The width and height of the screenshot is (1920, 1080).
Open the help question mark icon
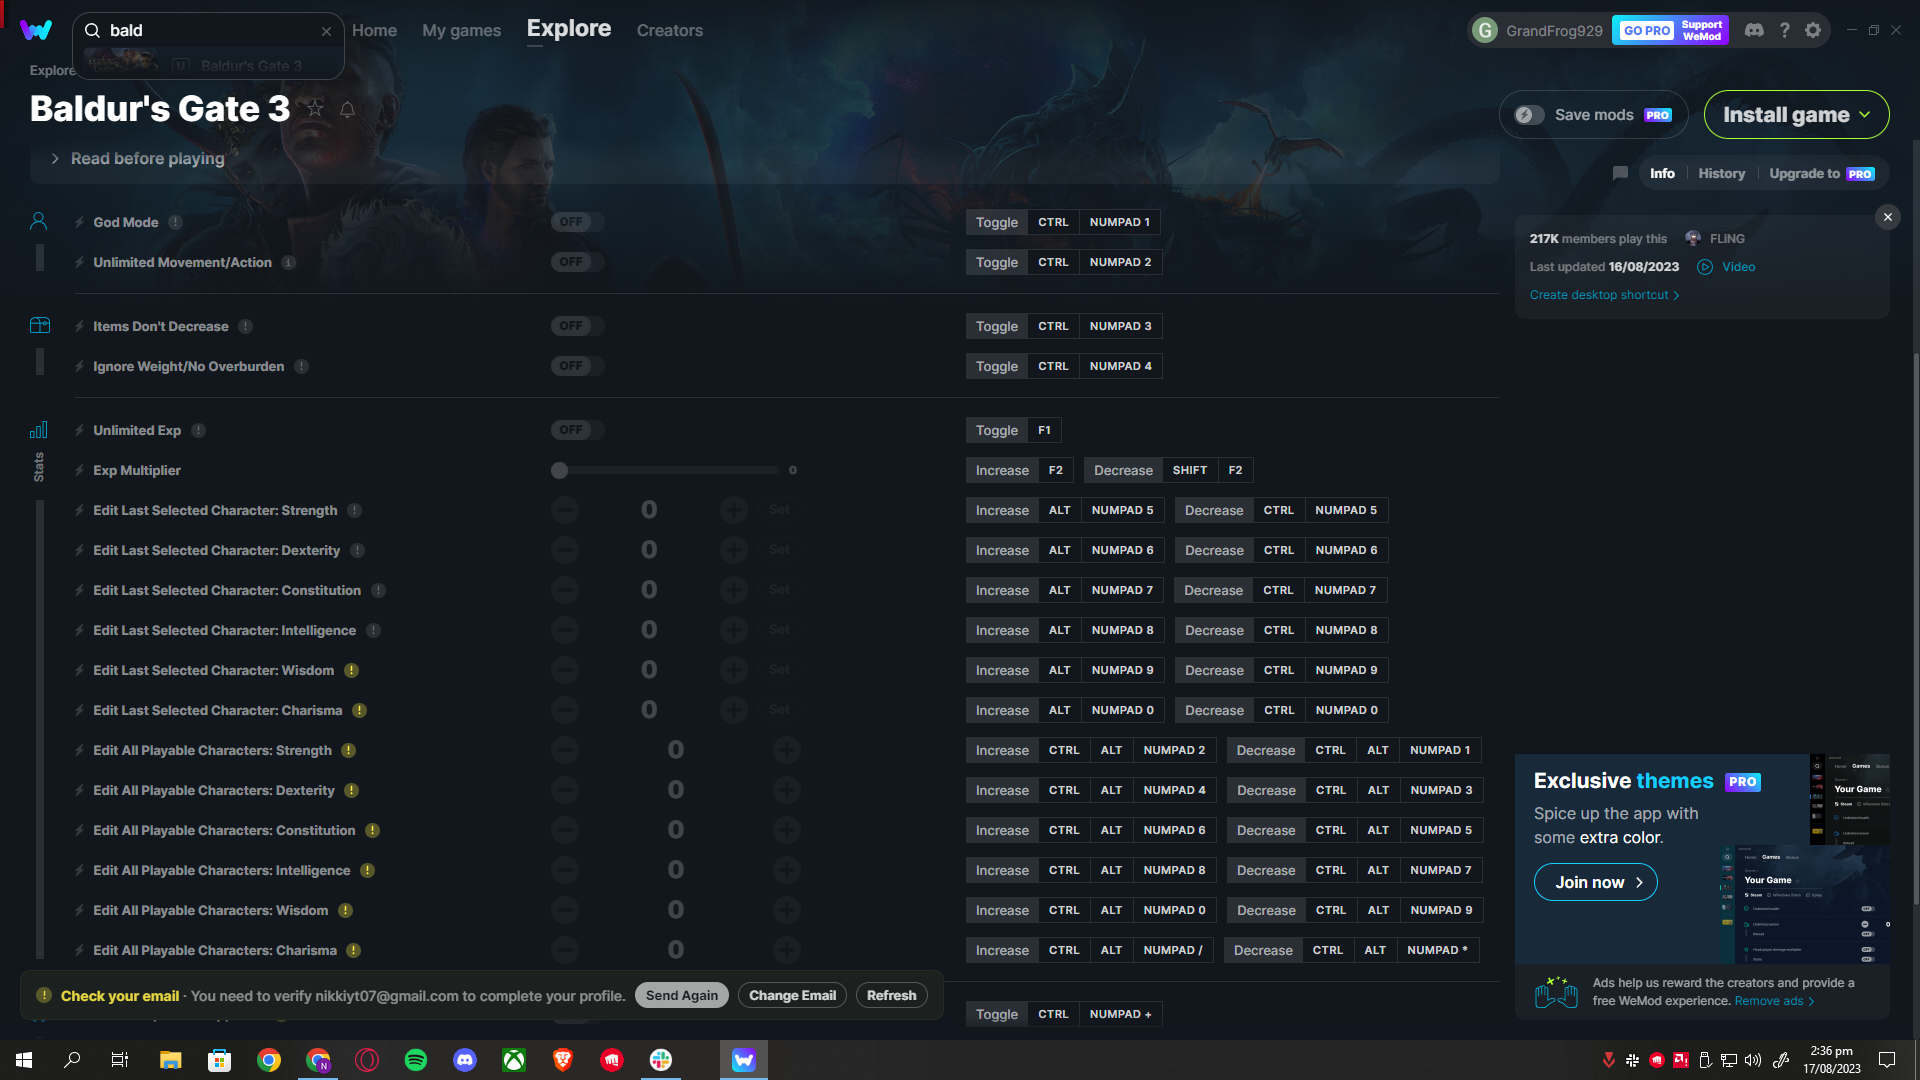coord(1784,30)
